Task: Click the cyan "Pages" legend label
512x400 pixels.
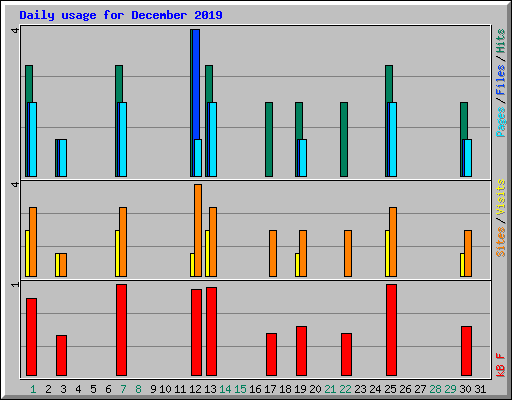Action: coord(501,122)
